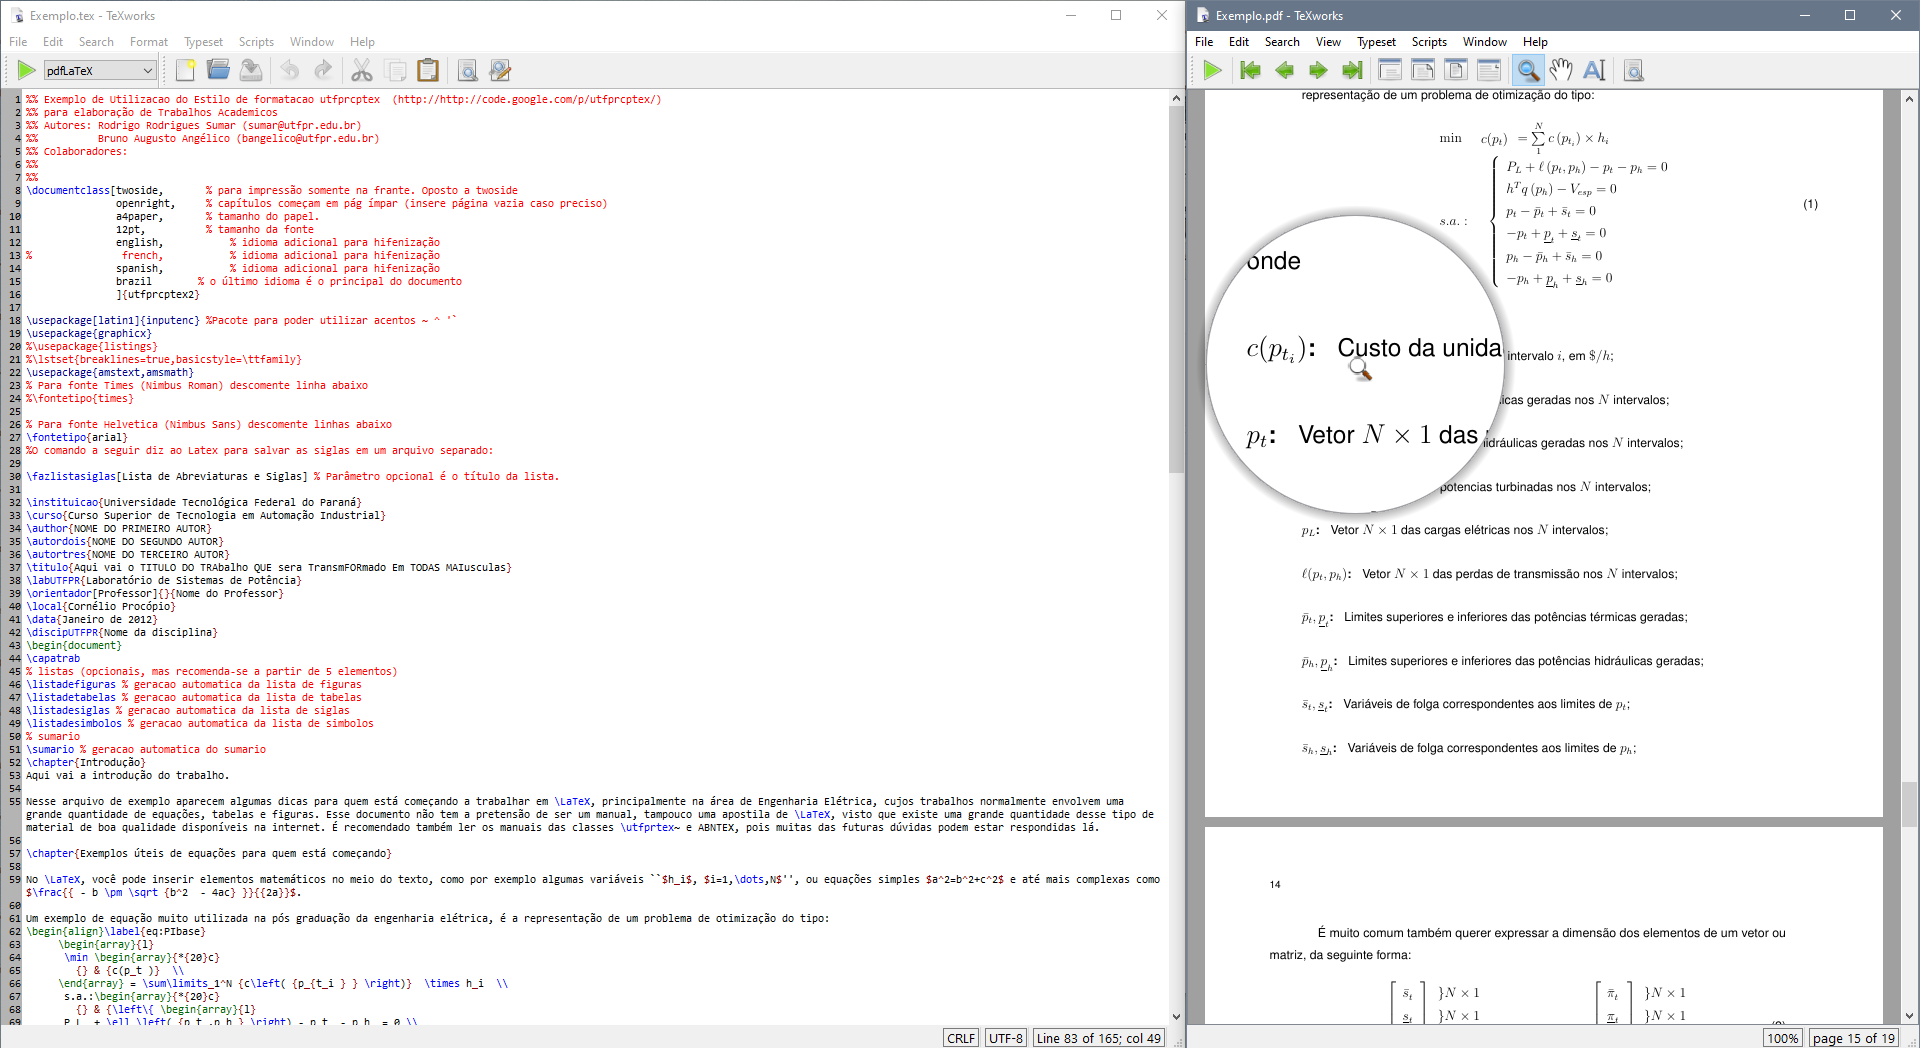
Task: Select the hand scroll tool
Action: coord(1561,70)
